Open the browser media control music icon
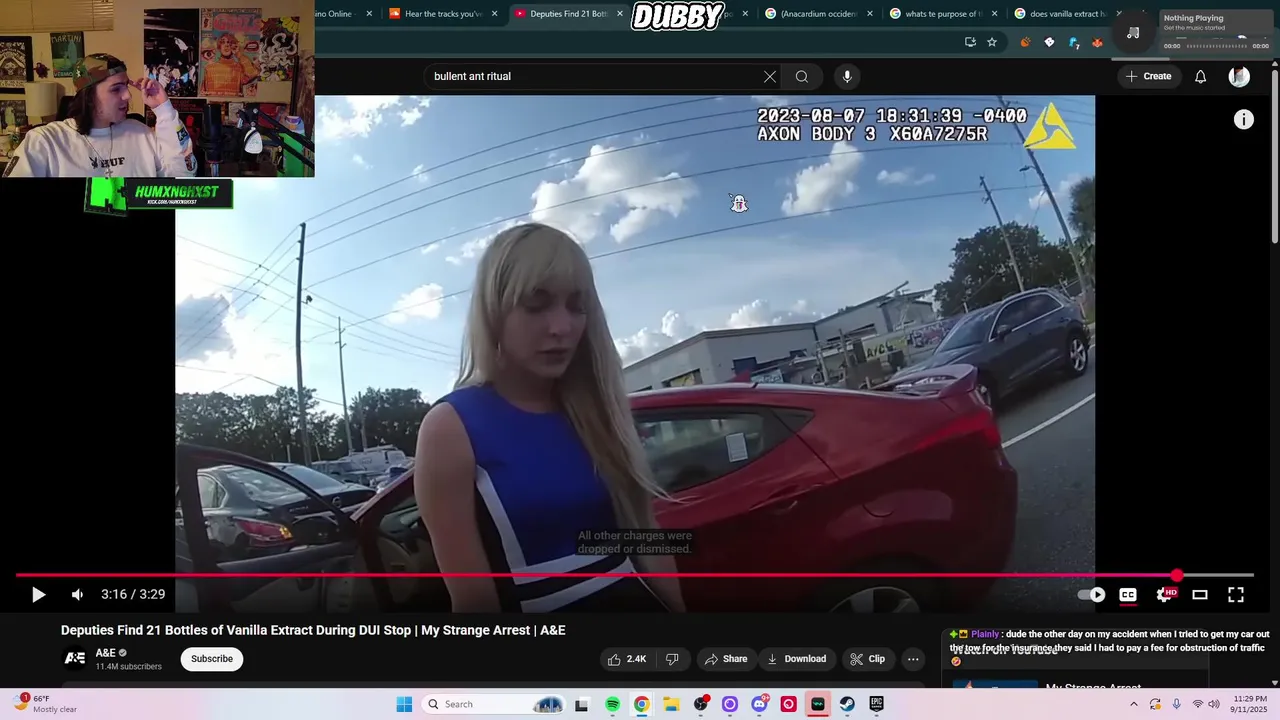The width and height of the screenshot is (1280, 720). (x=1133, y=32)
